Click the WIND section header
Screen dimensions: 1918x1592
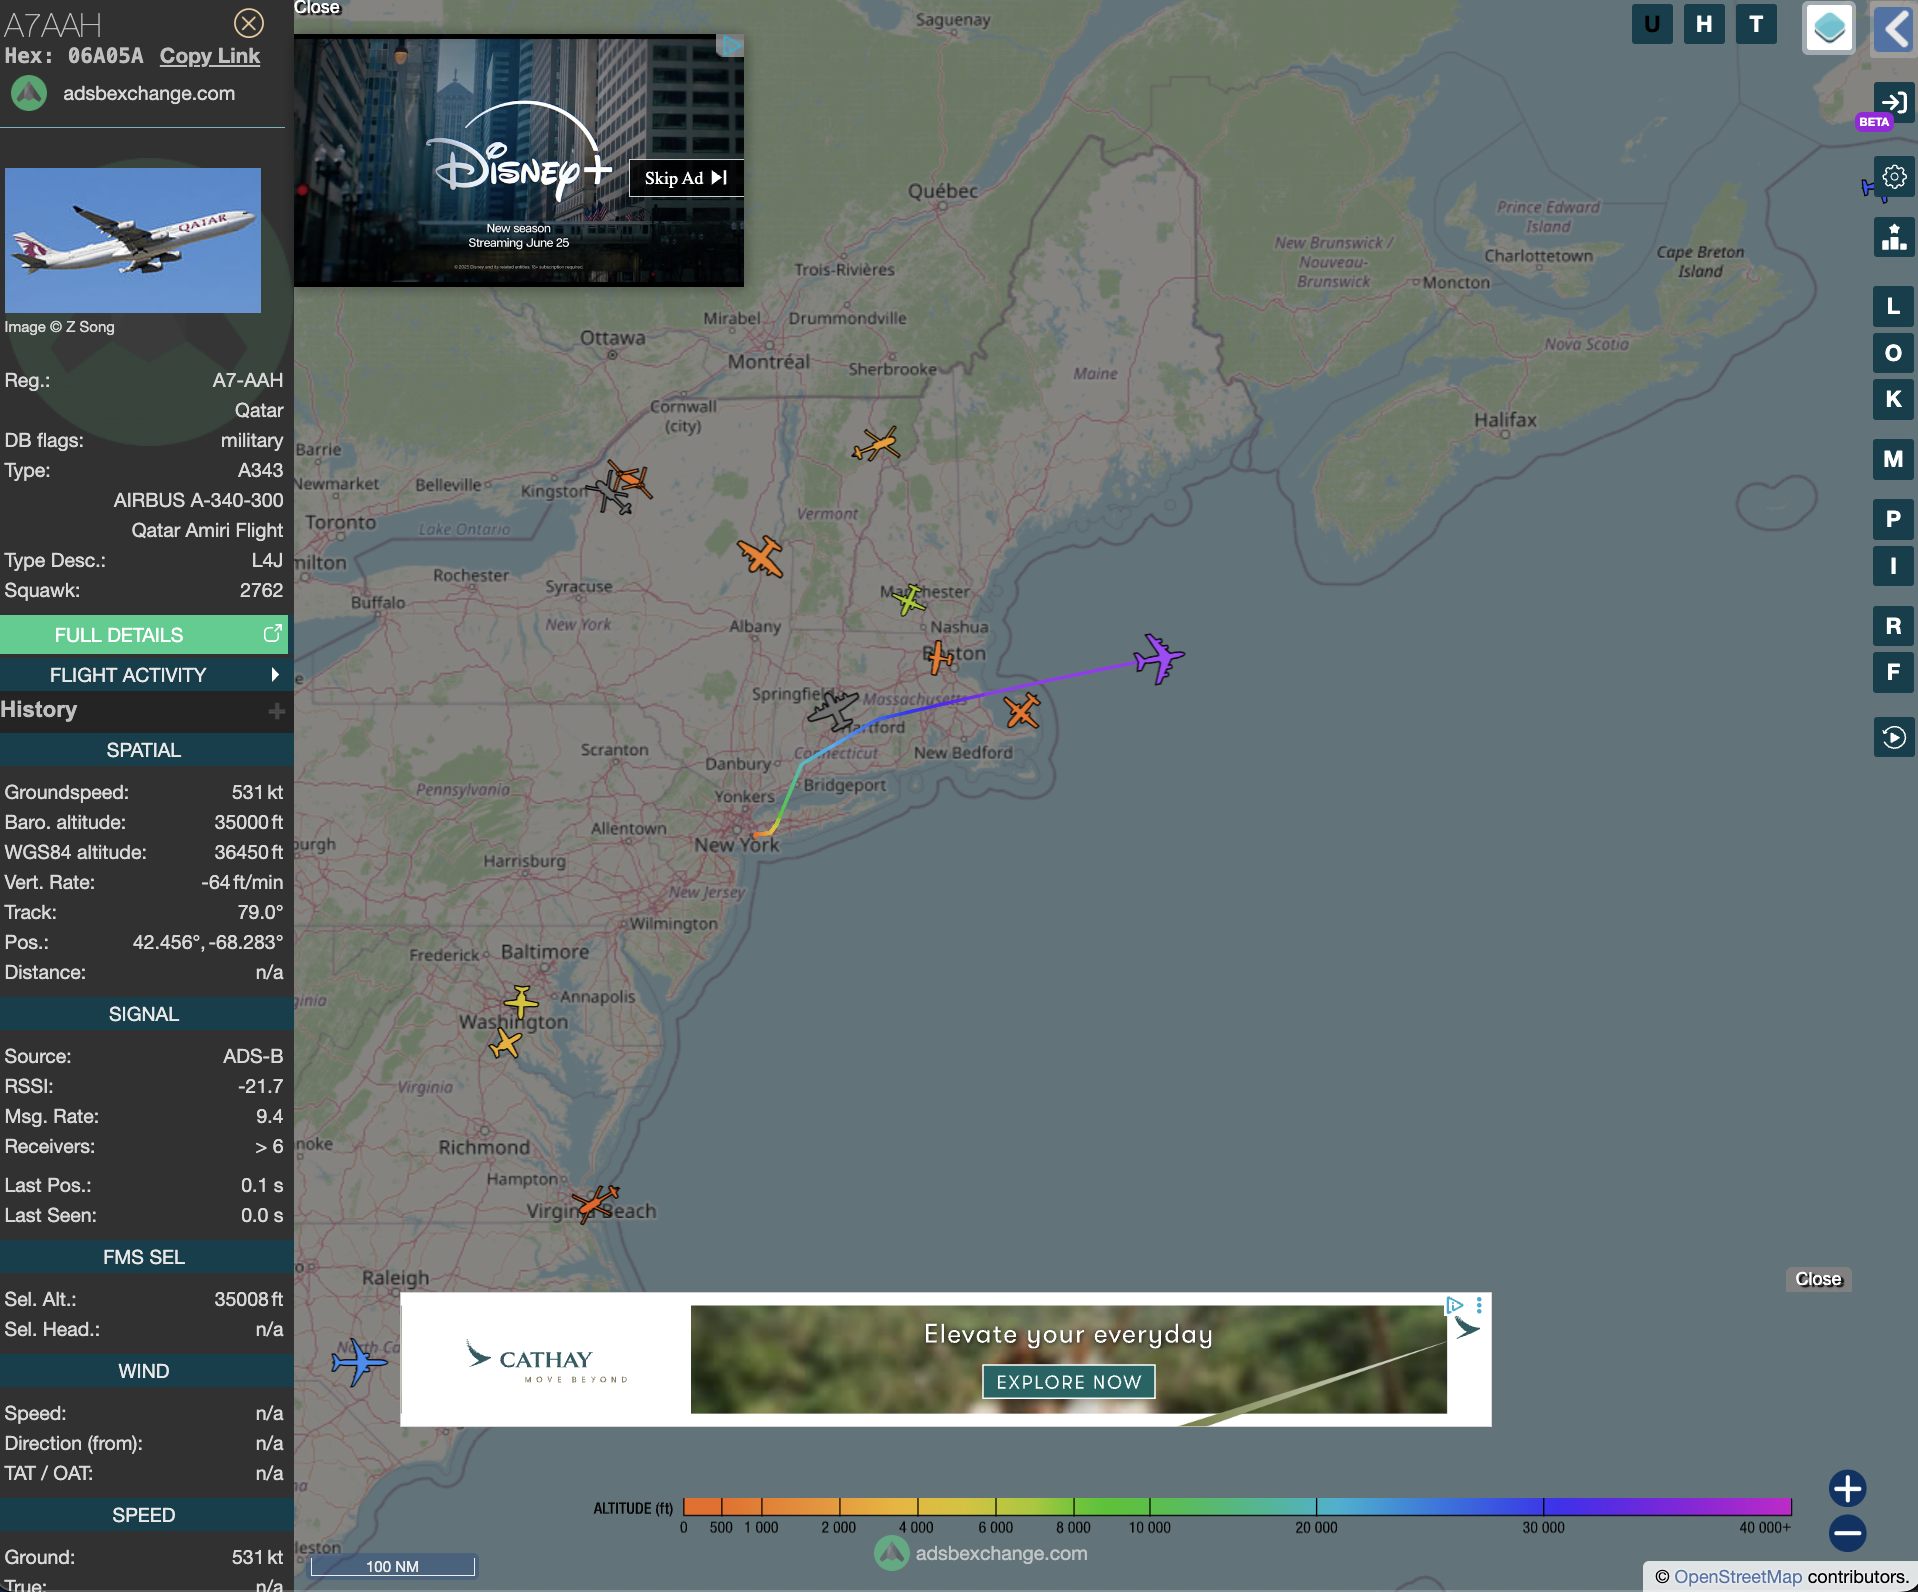coord(144,1371)
